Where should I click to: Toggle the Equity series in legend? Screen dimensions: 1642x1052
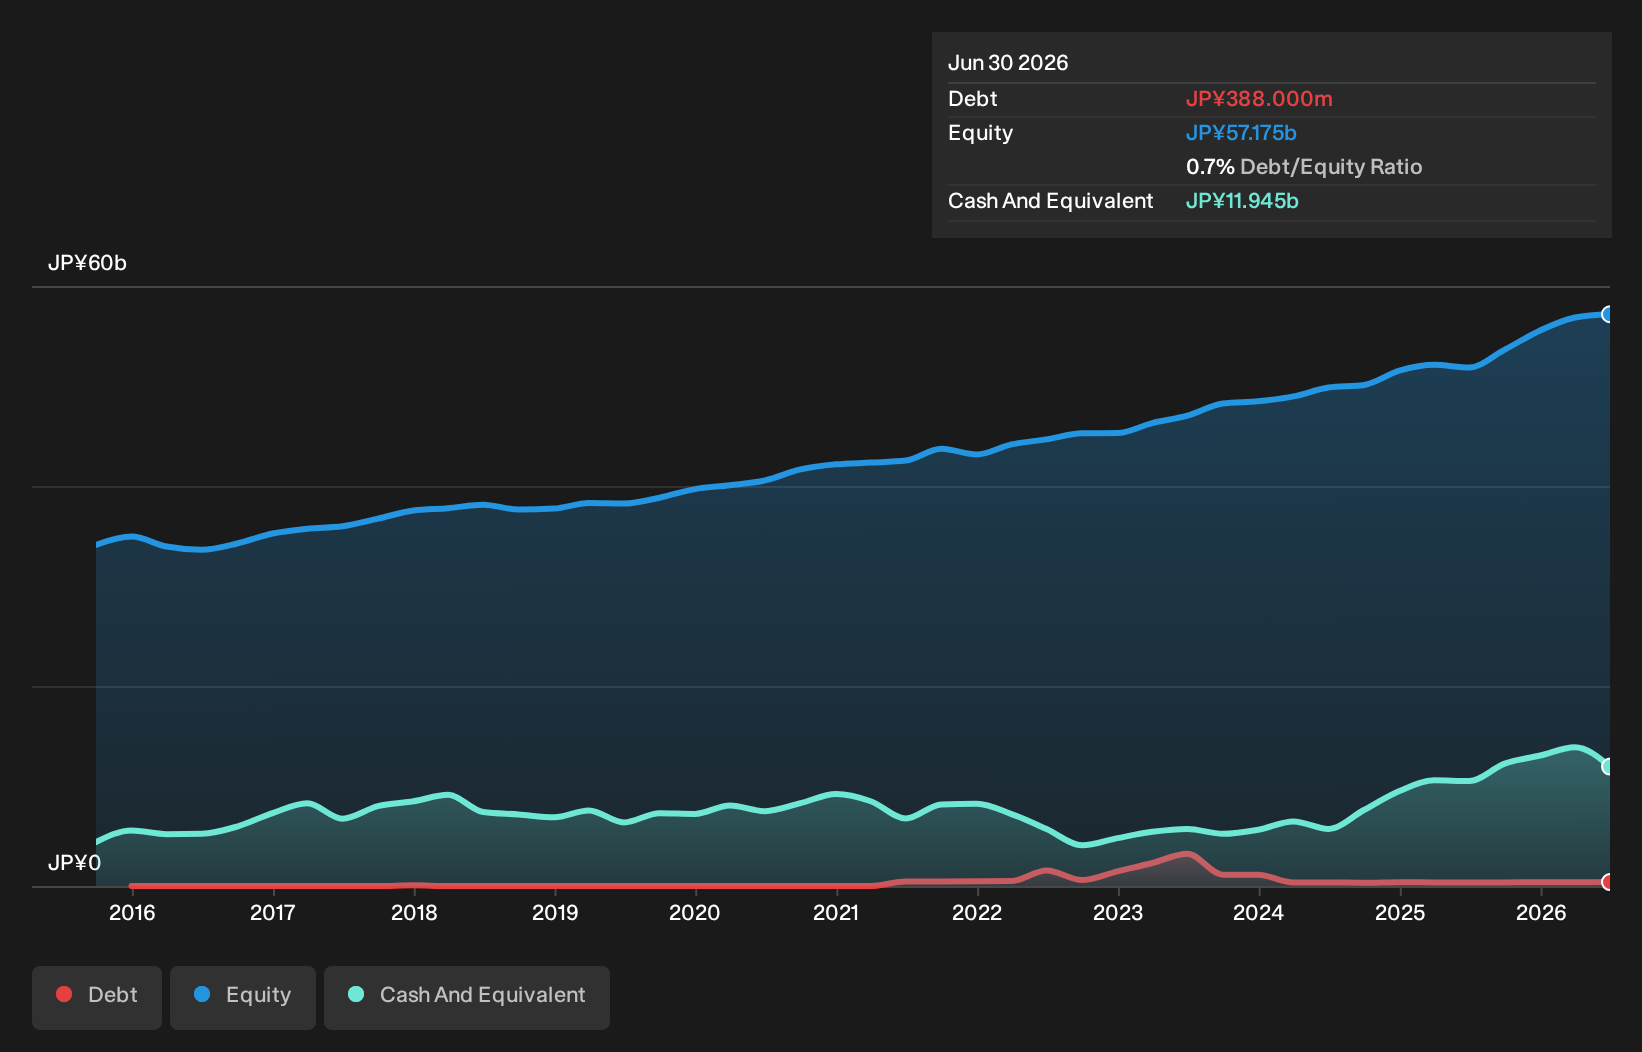[243, 997]
